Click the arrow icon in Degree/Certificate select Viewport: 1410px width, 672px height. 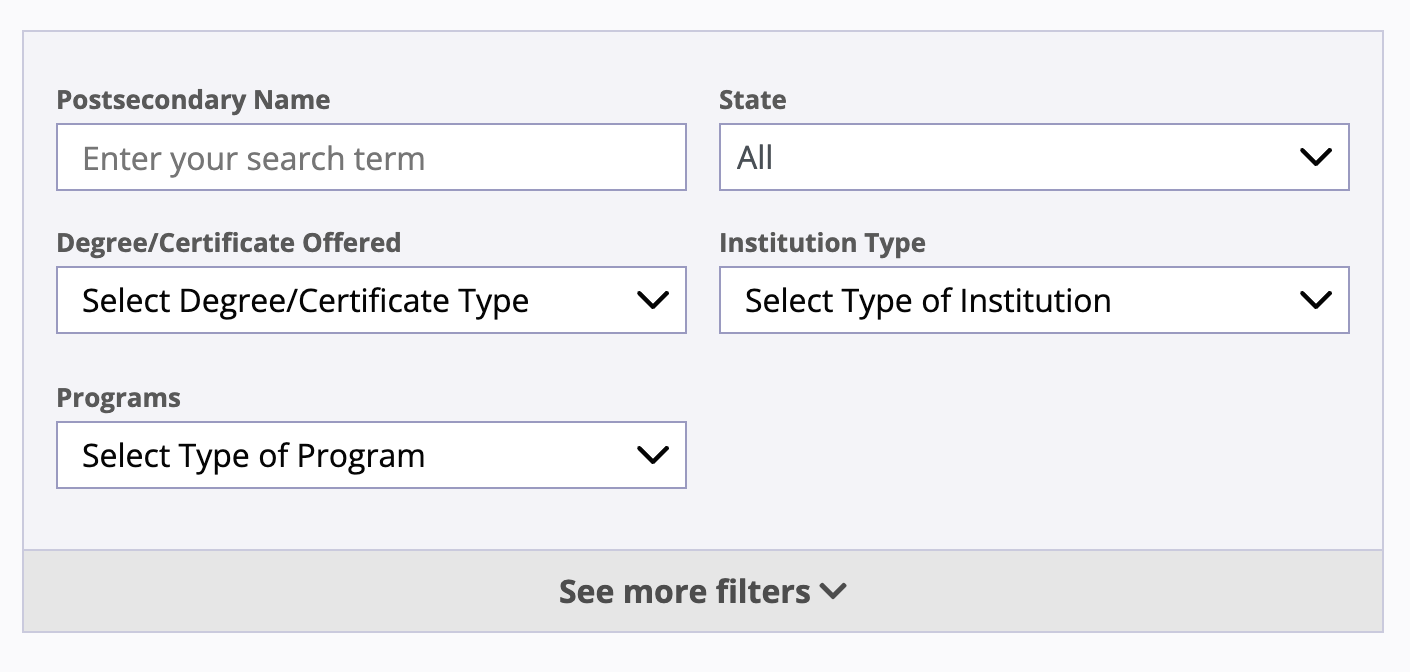[x=652, y=300]
